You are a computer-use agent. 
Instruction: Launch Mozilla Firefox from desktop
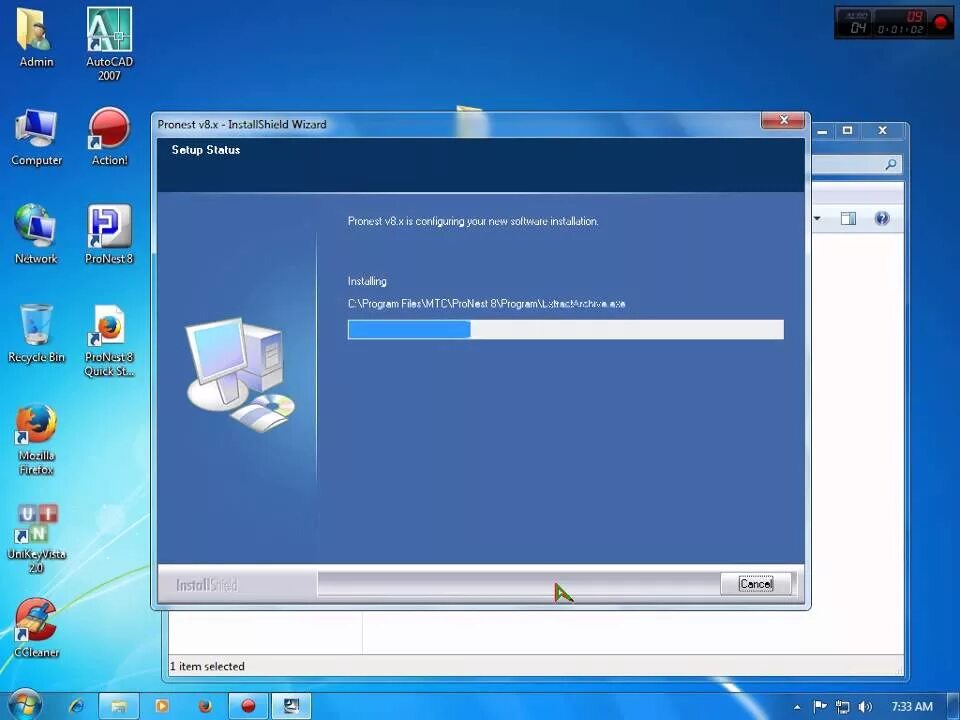(x=36, y=439)
